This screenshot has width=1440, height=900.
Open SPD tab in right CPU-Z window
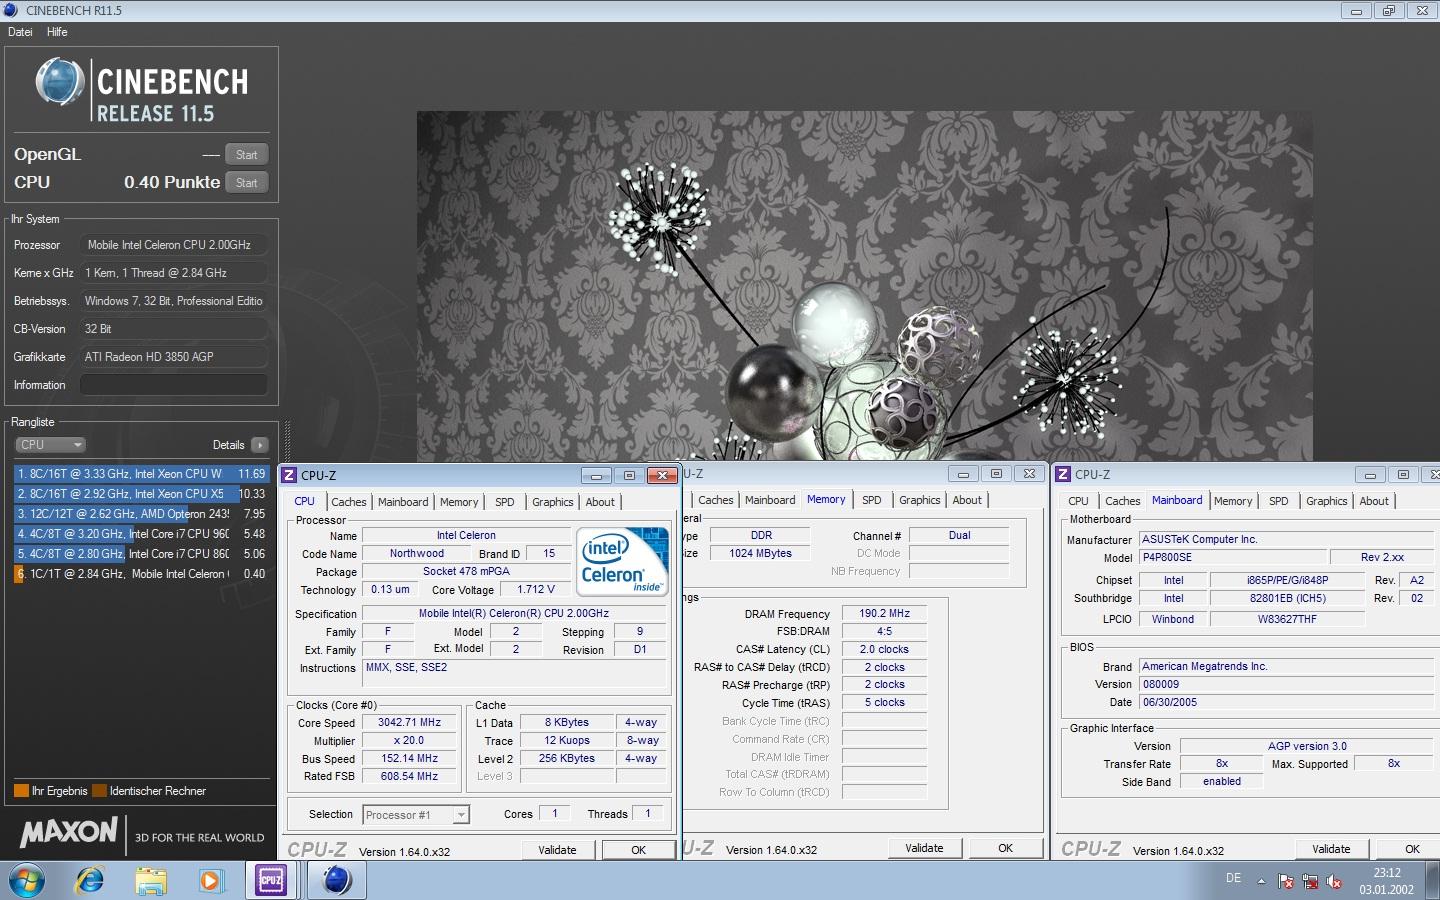[x=1279, y=501]
